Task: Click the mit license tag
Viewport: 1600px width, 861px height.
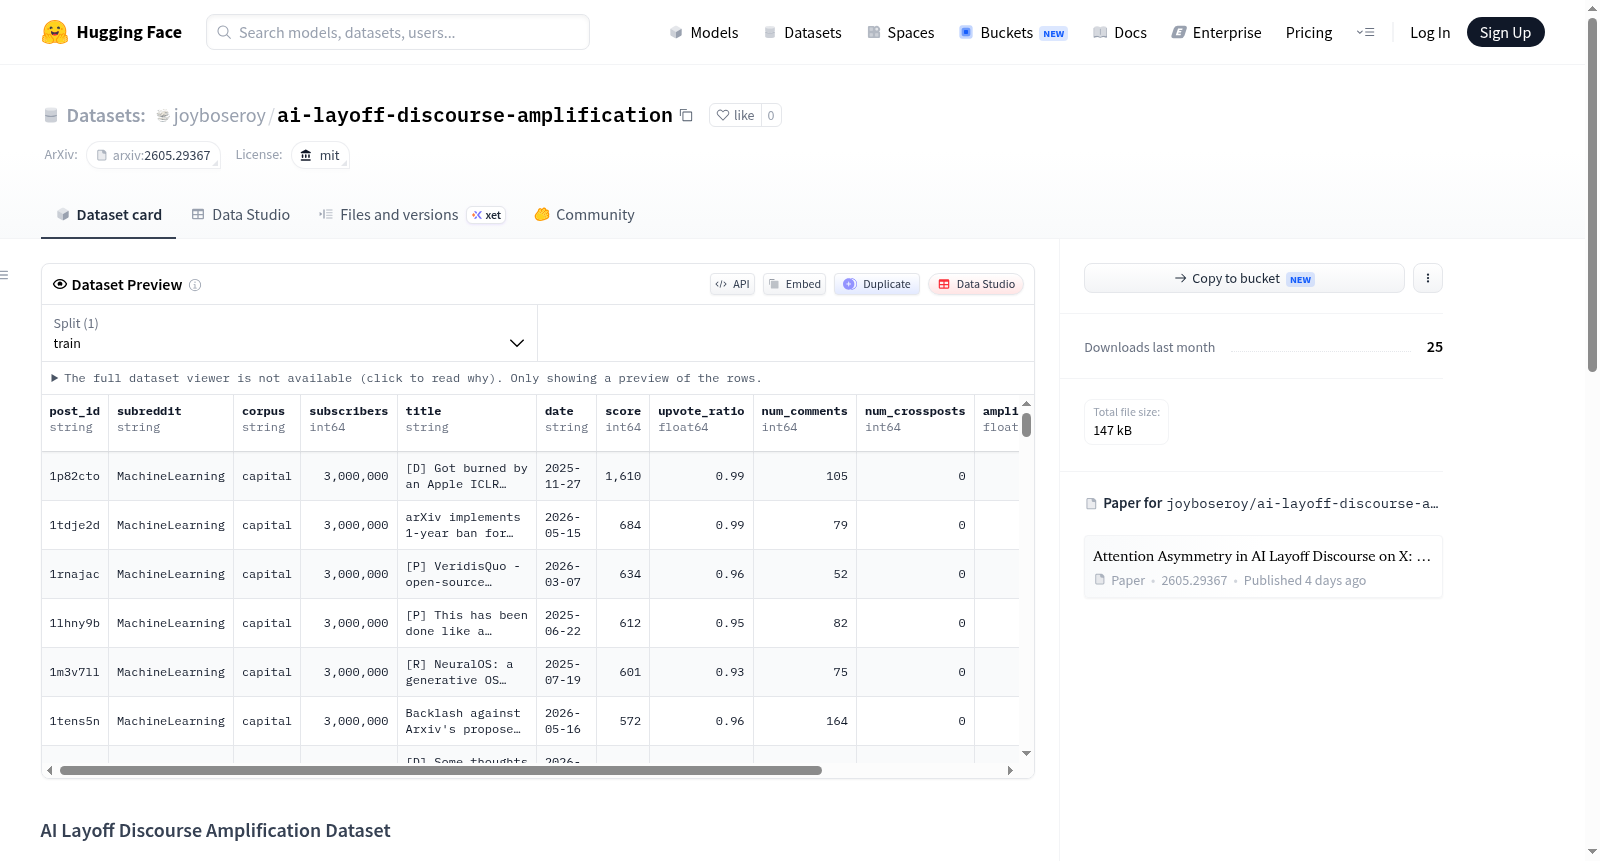Action: click(320, 155)
